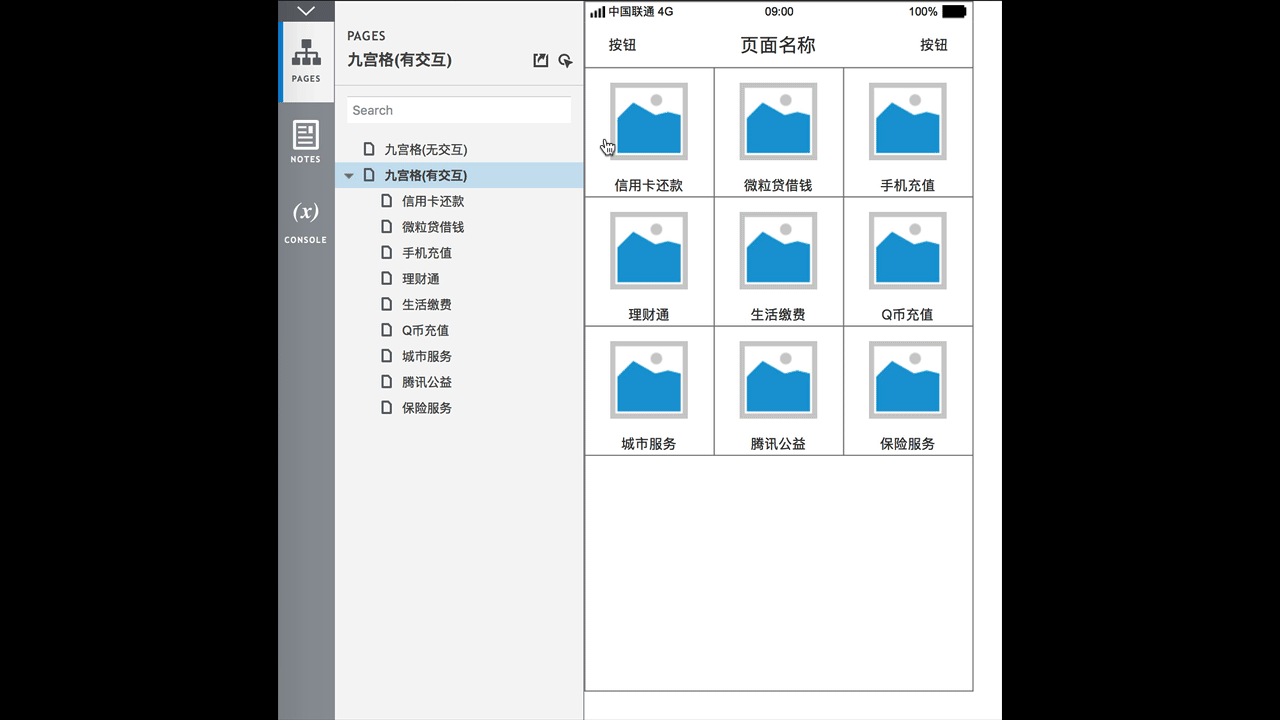Click the 100% battery percentage text
Screen dimensions: 1280x720
[x=923, y=12]
